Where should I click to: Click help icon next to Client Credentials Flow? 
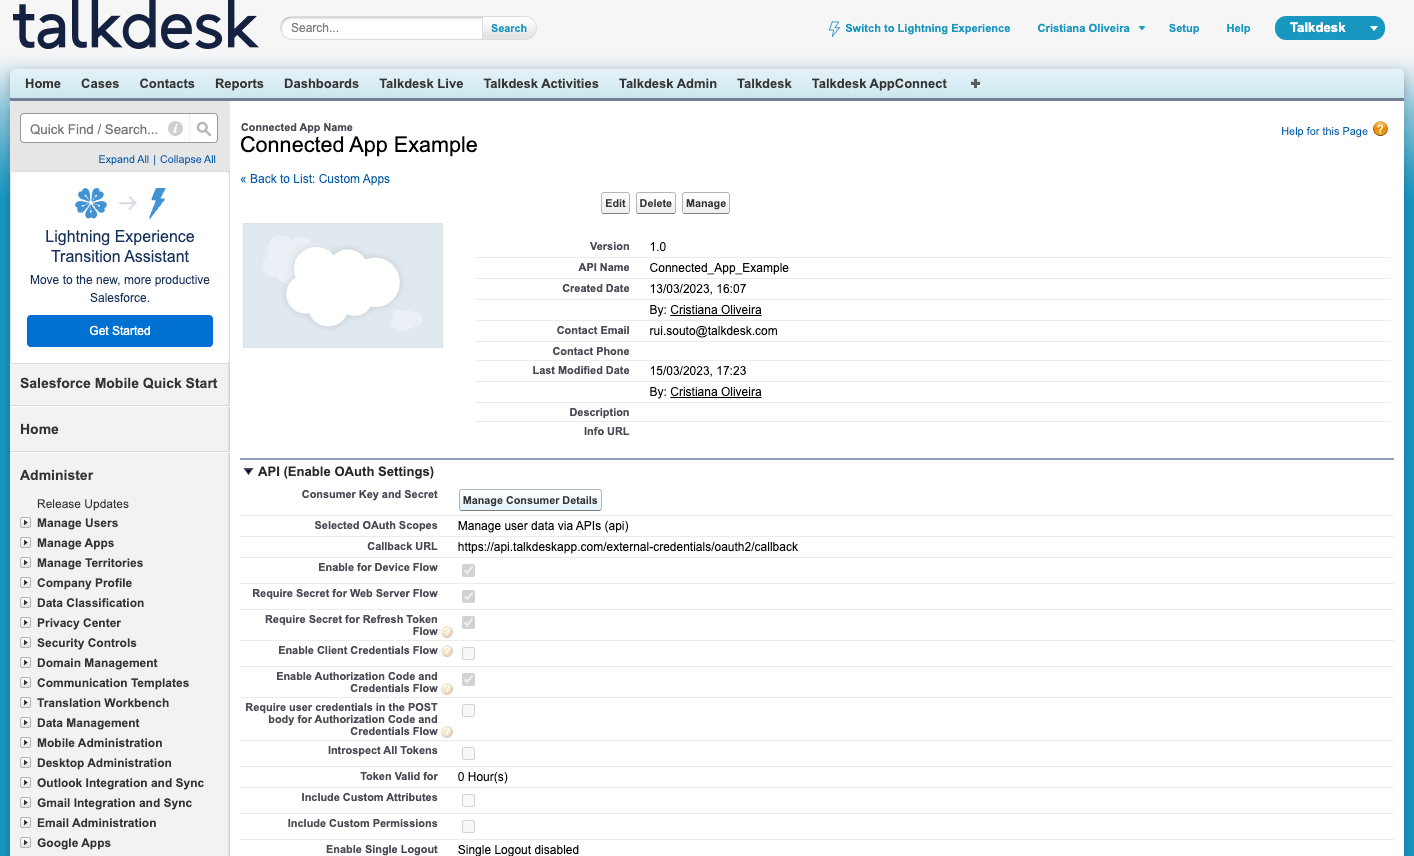(x=447, y=651)
